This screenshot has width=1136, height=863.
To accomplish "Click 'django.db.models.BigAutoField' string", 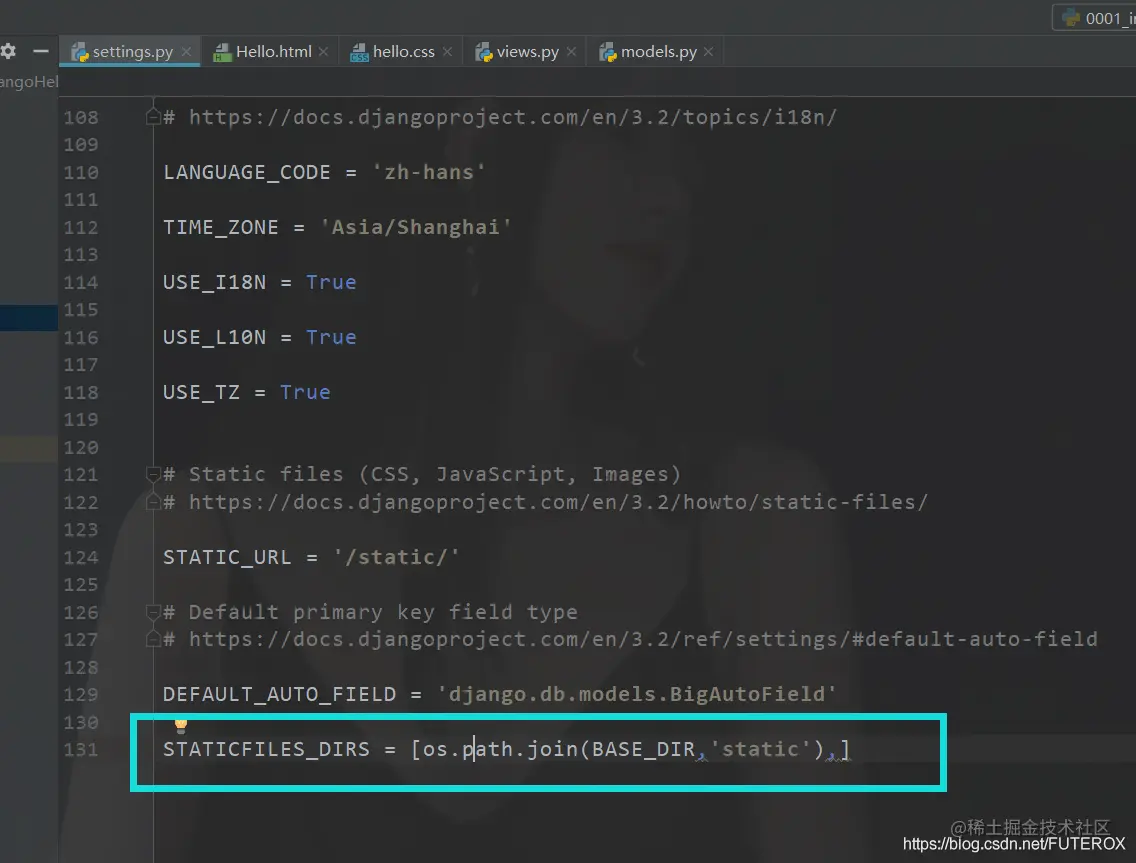I will coord(637,694).
